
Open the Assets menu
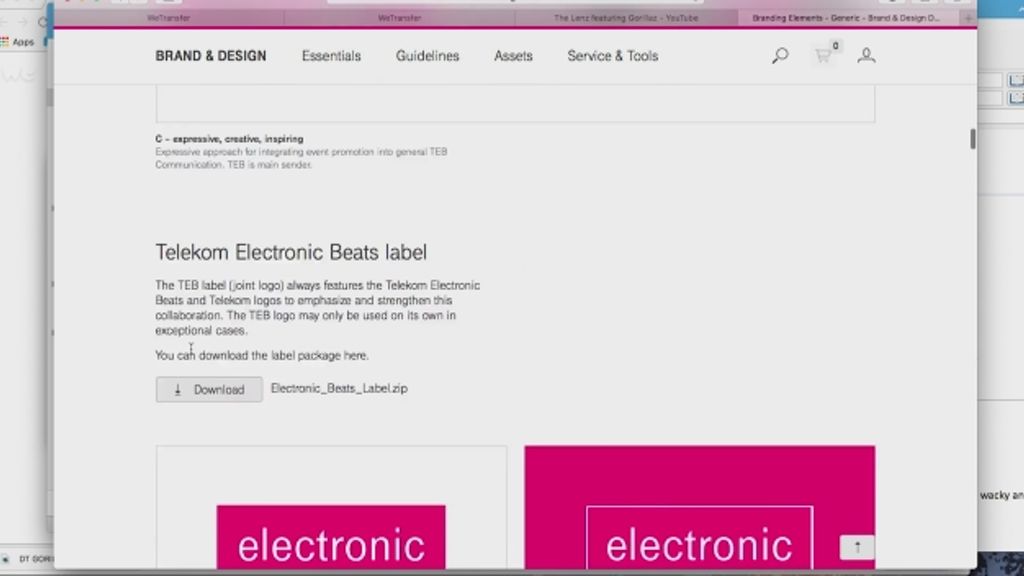[x=513, y=56]
